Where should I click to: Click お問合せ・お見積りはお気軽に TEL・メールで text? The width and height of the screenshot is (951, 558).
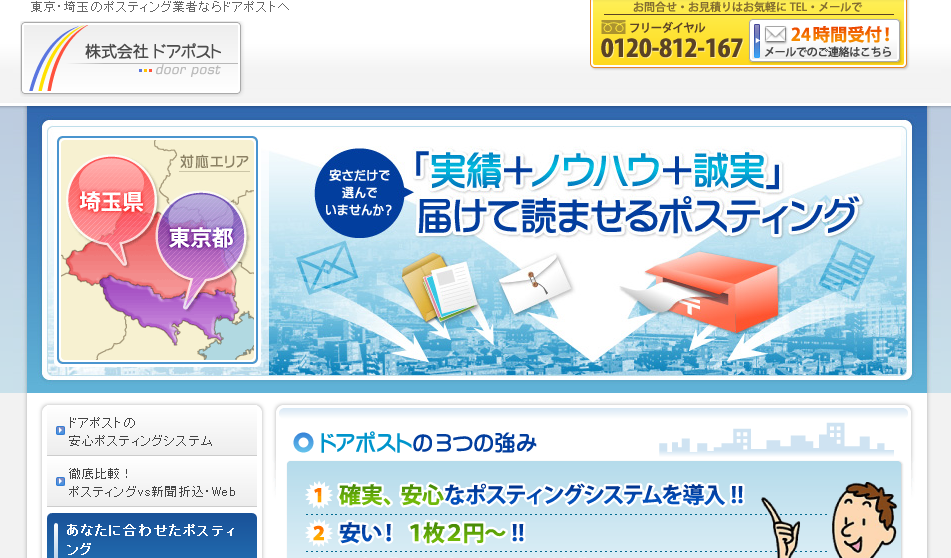click(x=747, y=7)
